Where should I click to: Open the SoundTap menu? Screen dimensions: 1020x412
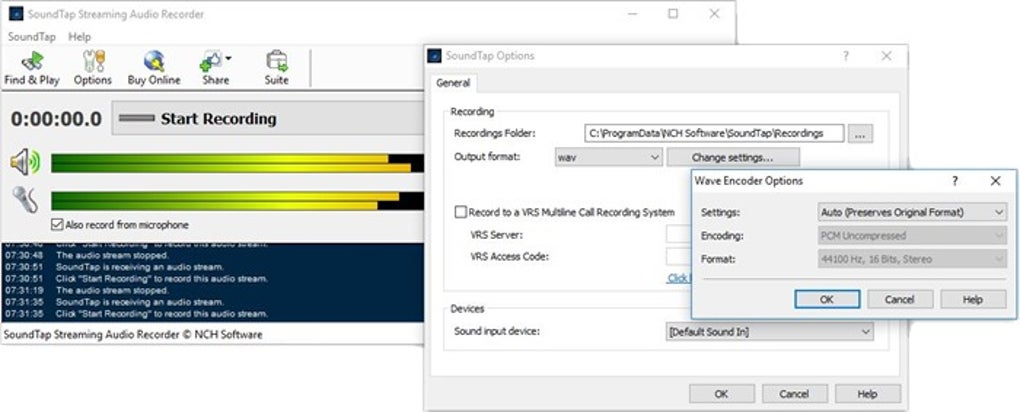(31, 36)
